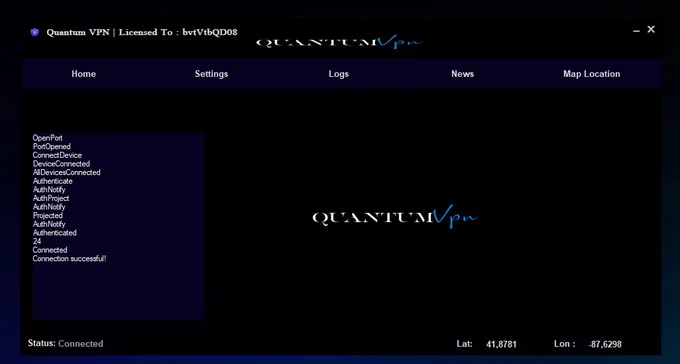Image resolution: width=680 pixels, height=364 pixels.
Task: Click the Connected status value at bottom
Action: pos(81,344)
